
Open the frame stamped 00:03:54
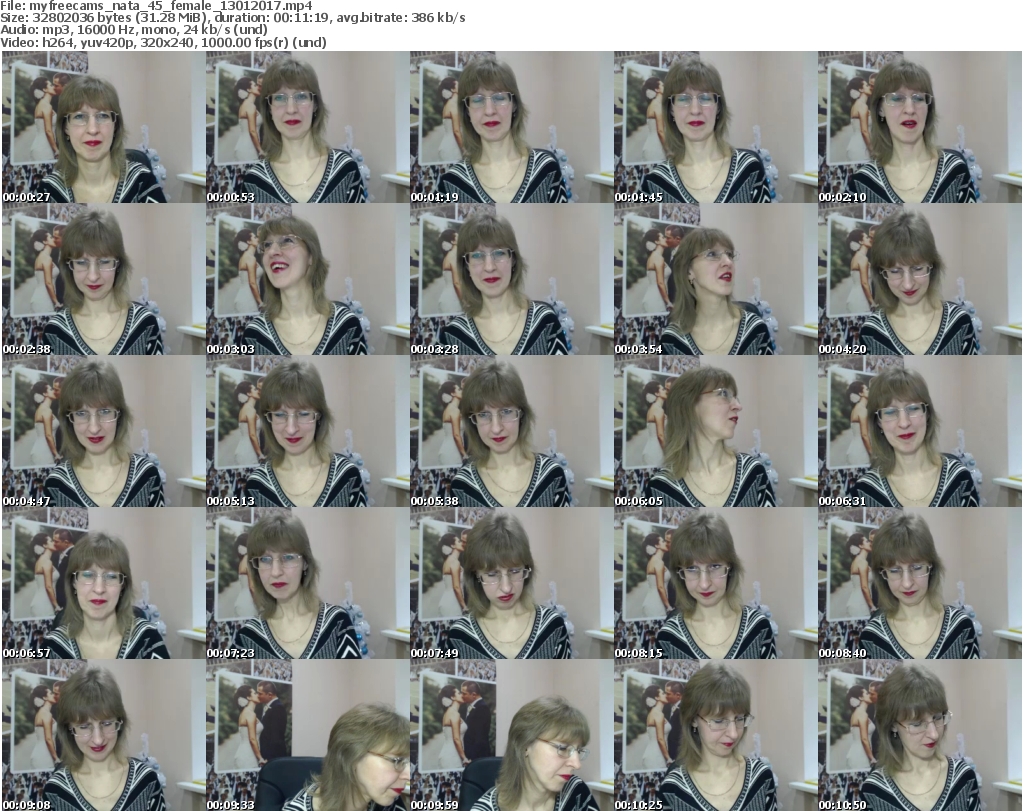[x=715, y=279]
